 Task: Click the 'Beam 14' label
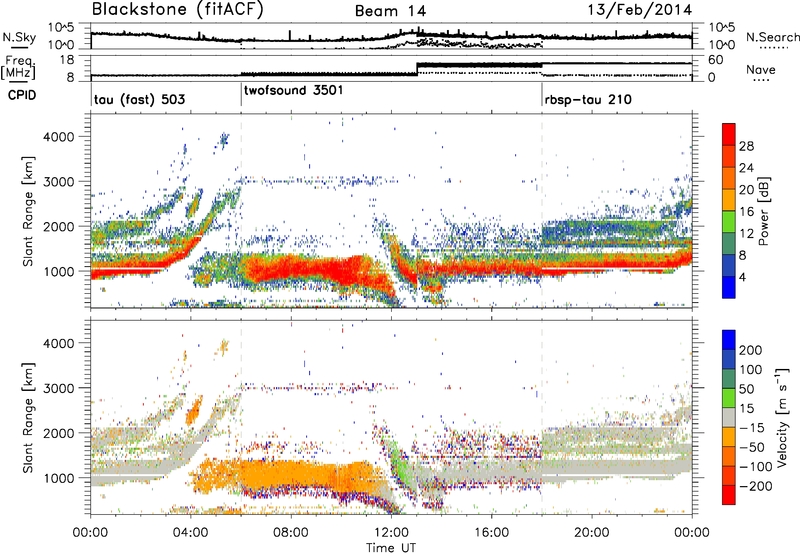[390, 11]
